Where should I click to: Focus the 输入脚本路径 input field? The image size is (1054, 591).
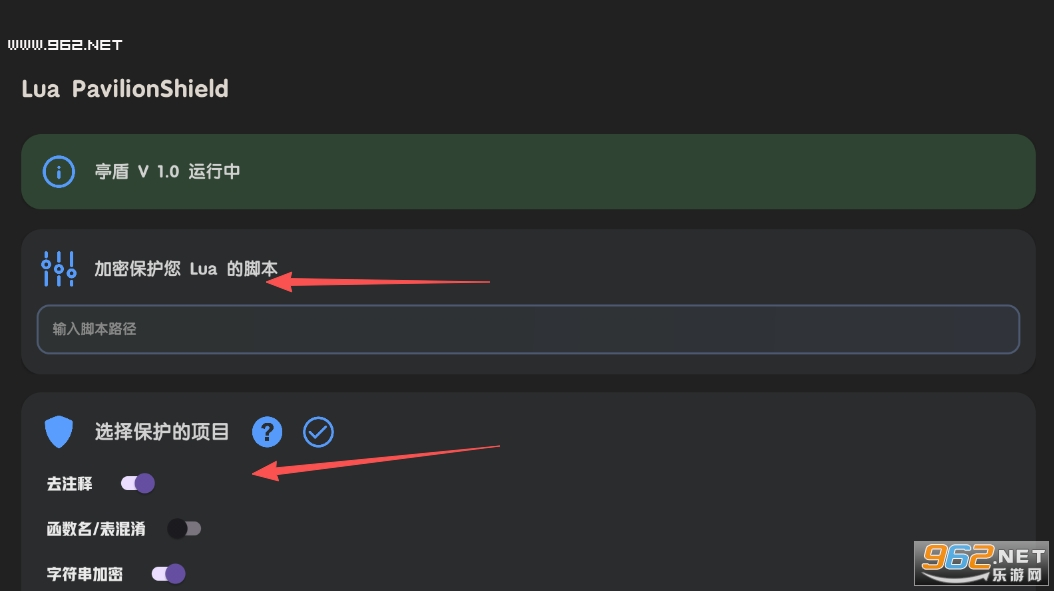tap(528, 329)
